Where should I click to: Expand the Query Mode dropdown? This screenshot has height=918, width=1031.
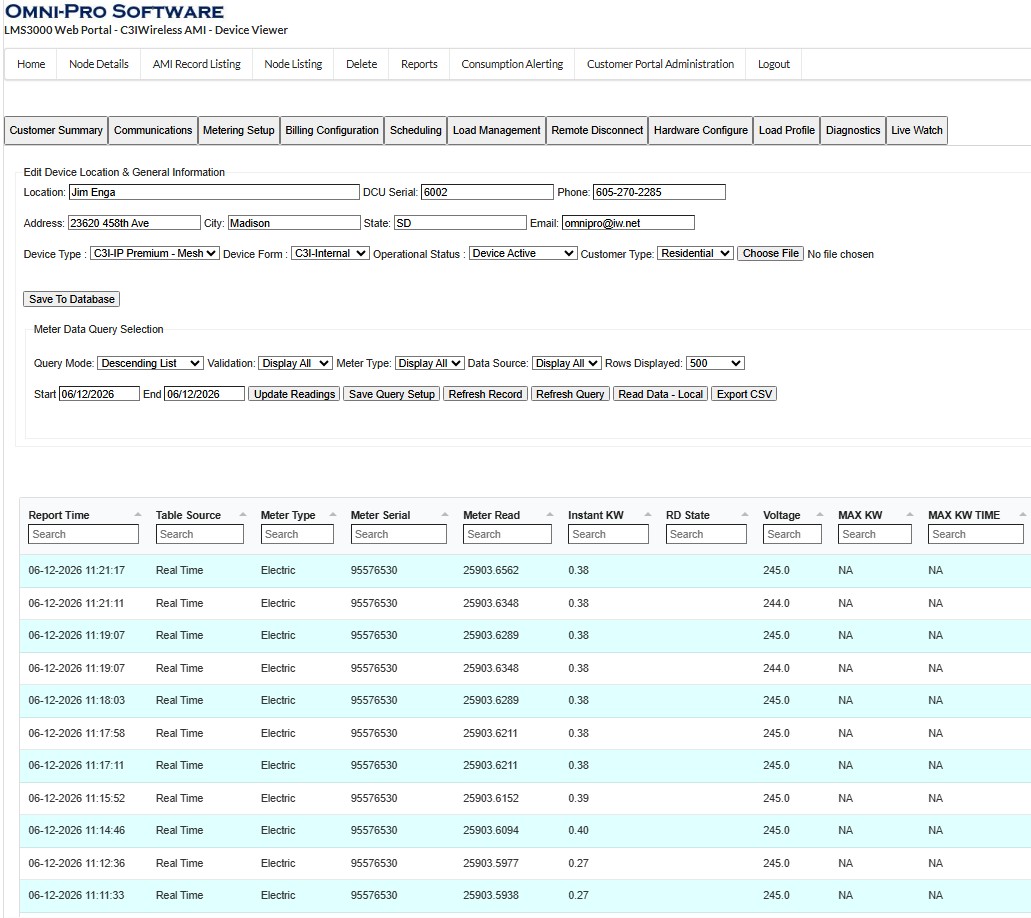[x=150, y=363]
